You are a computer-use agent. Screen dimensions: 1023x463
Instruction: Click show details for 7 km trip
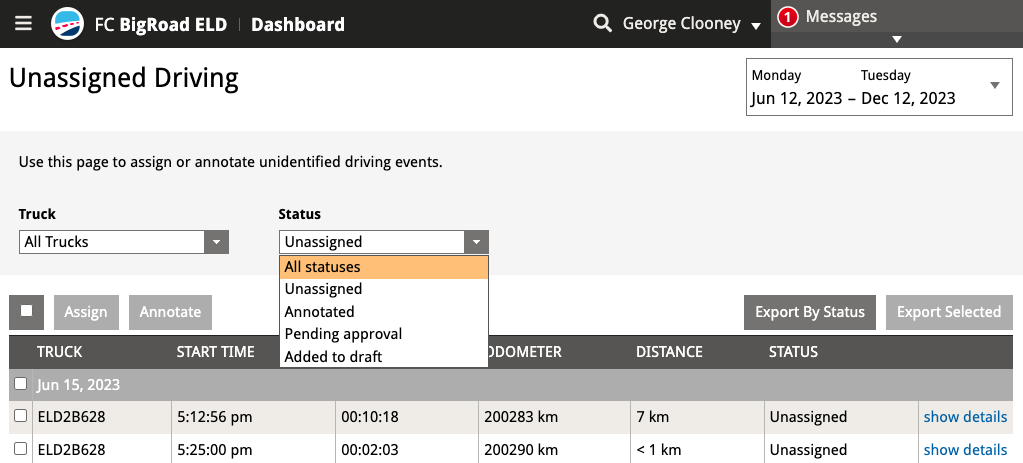pos(965,417)
